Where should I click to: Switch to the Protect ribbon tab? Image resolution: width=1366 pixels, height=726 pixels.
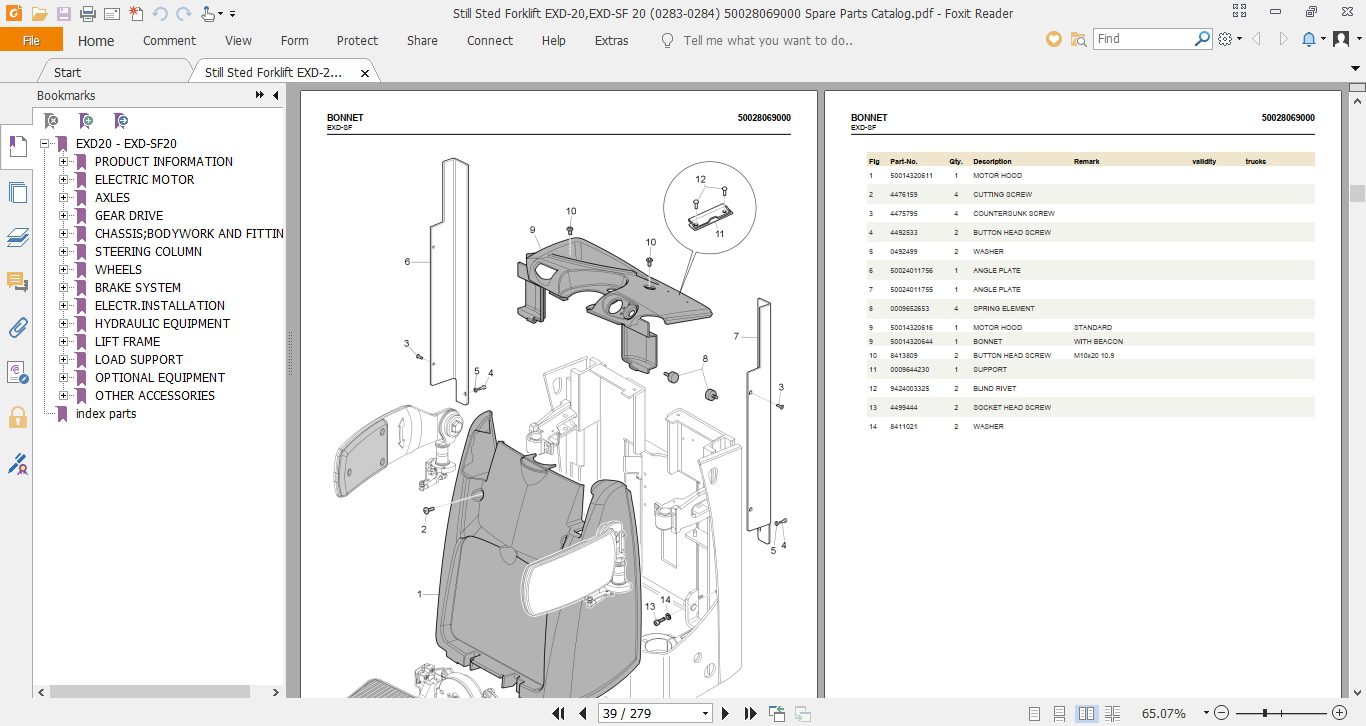[357, 41]
